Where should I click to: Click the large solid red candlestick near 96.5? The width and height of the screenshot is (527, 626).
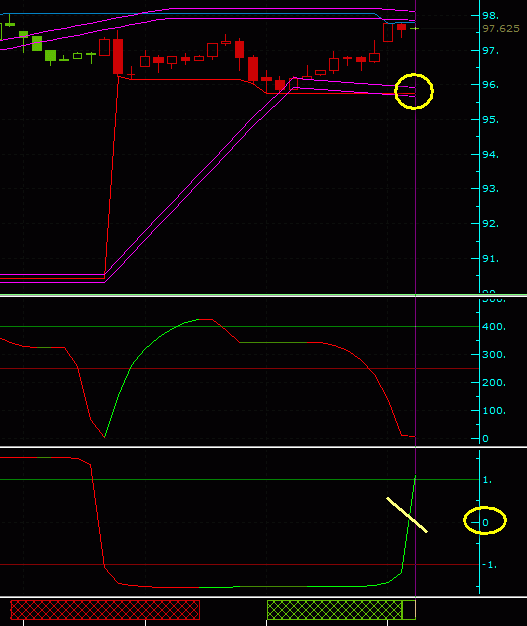tap(118, 56)
